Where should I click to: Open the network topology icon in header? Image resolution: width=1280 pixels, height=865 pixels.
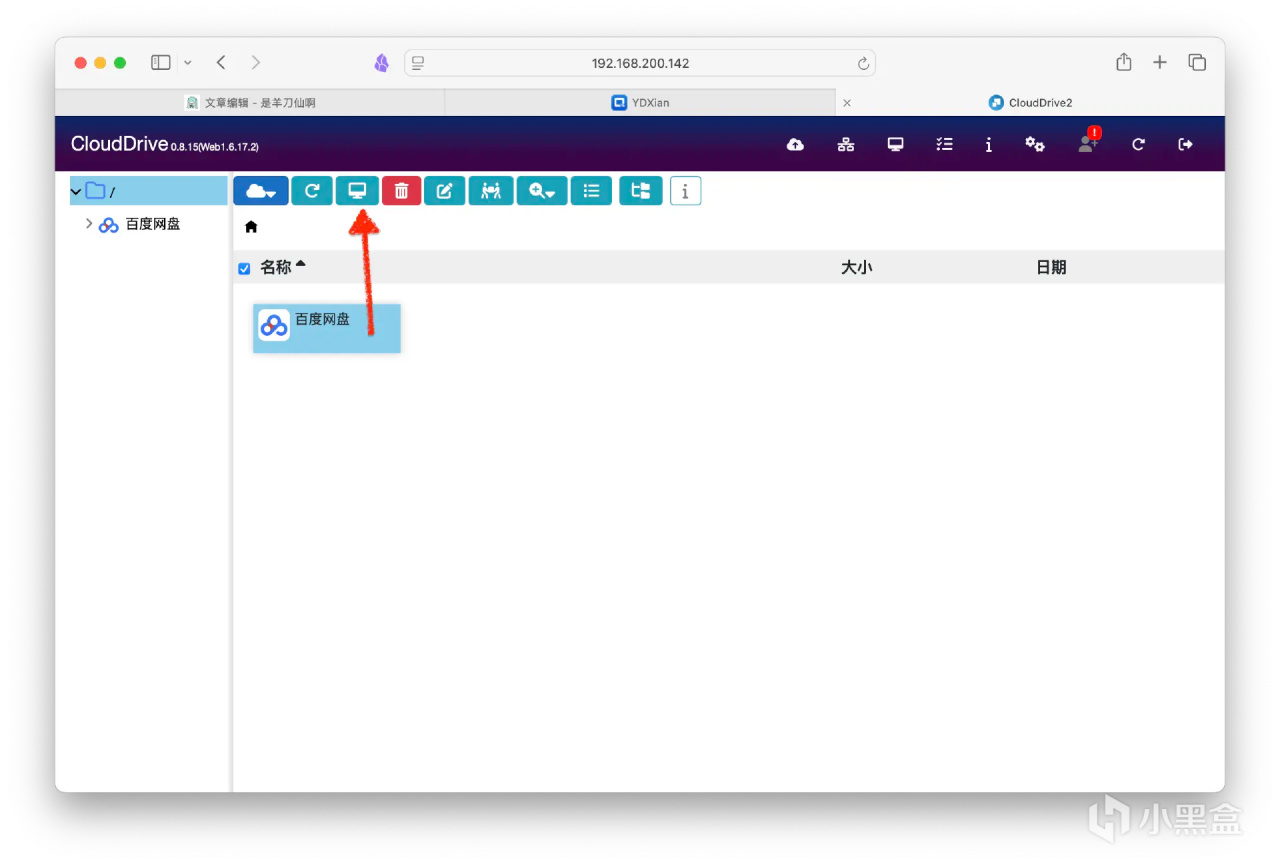[846, 144]
